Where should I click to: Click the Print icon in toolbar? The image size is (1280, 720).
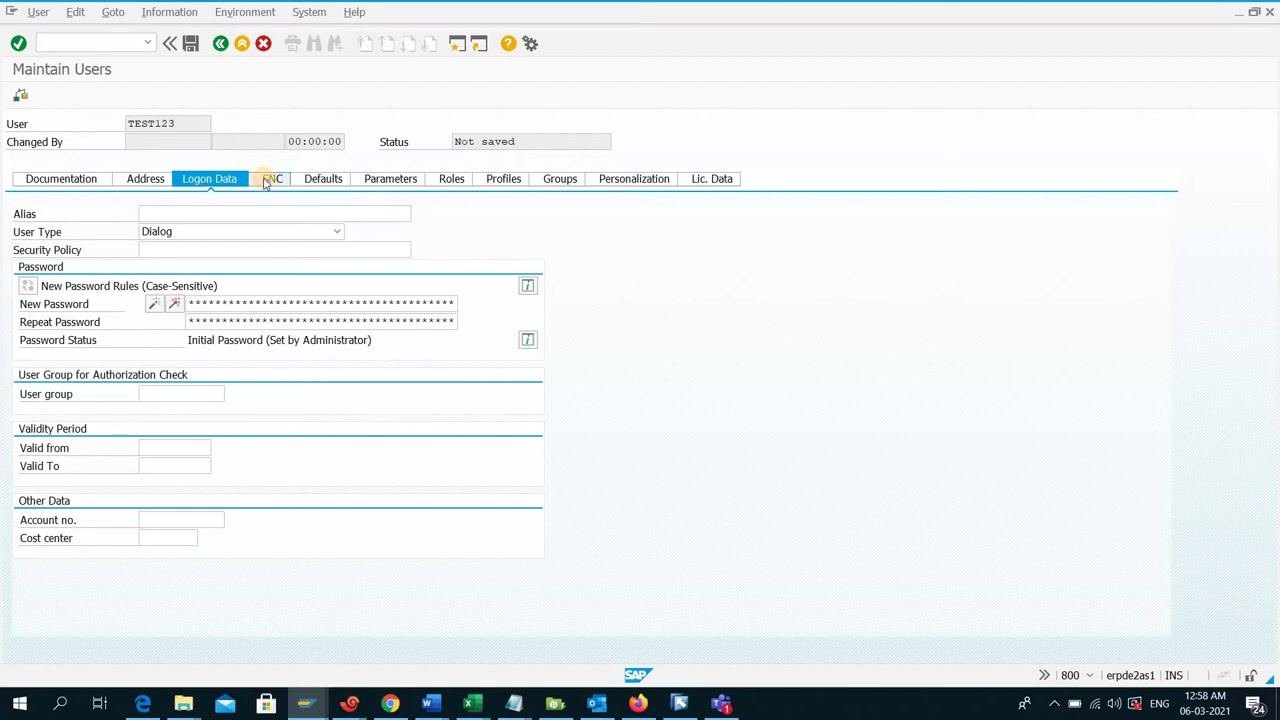(x=292, y=43)
